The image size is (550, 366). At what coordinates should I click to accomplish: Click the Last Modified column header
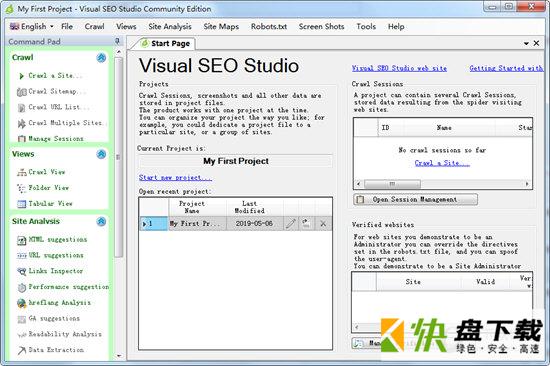[249, 207]
